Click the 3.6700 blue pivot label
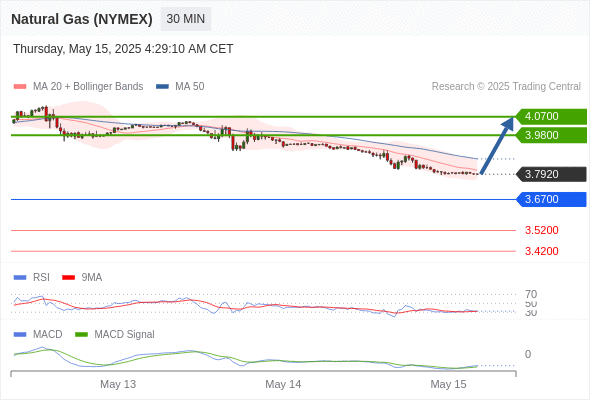This screenshot has width=590, height=400. (x=551, y=199)
